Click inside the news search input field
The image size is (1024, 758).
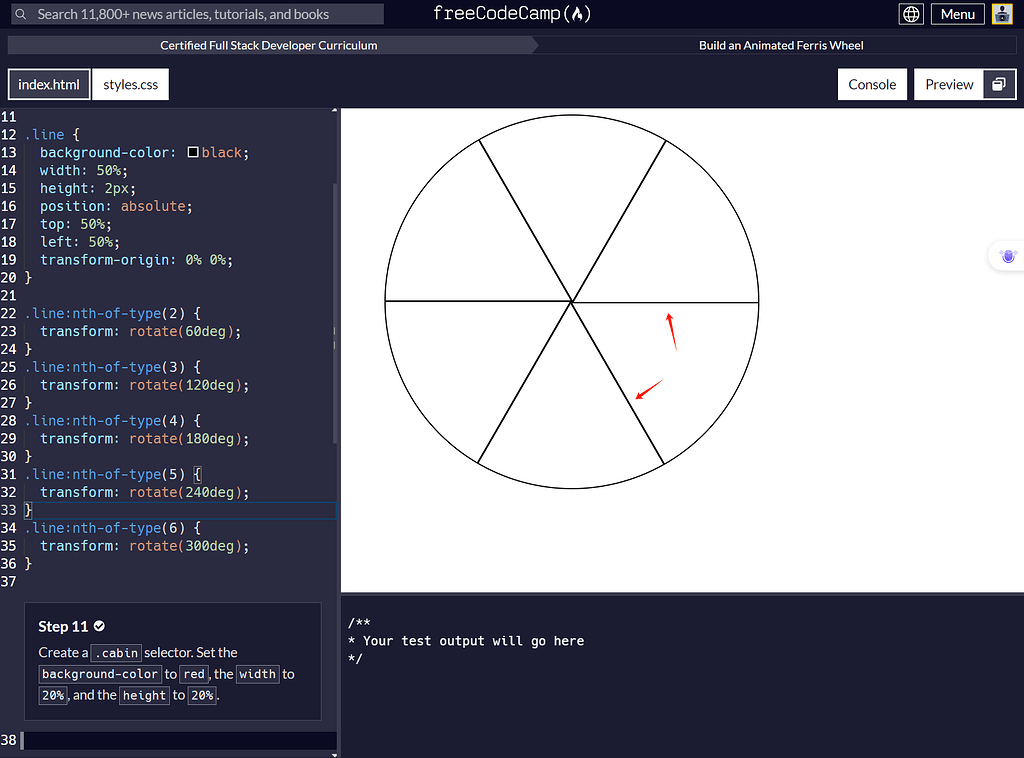coord(200,14)
